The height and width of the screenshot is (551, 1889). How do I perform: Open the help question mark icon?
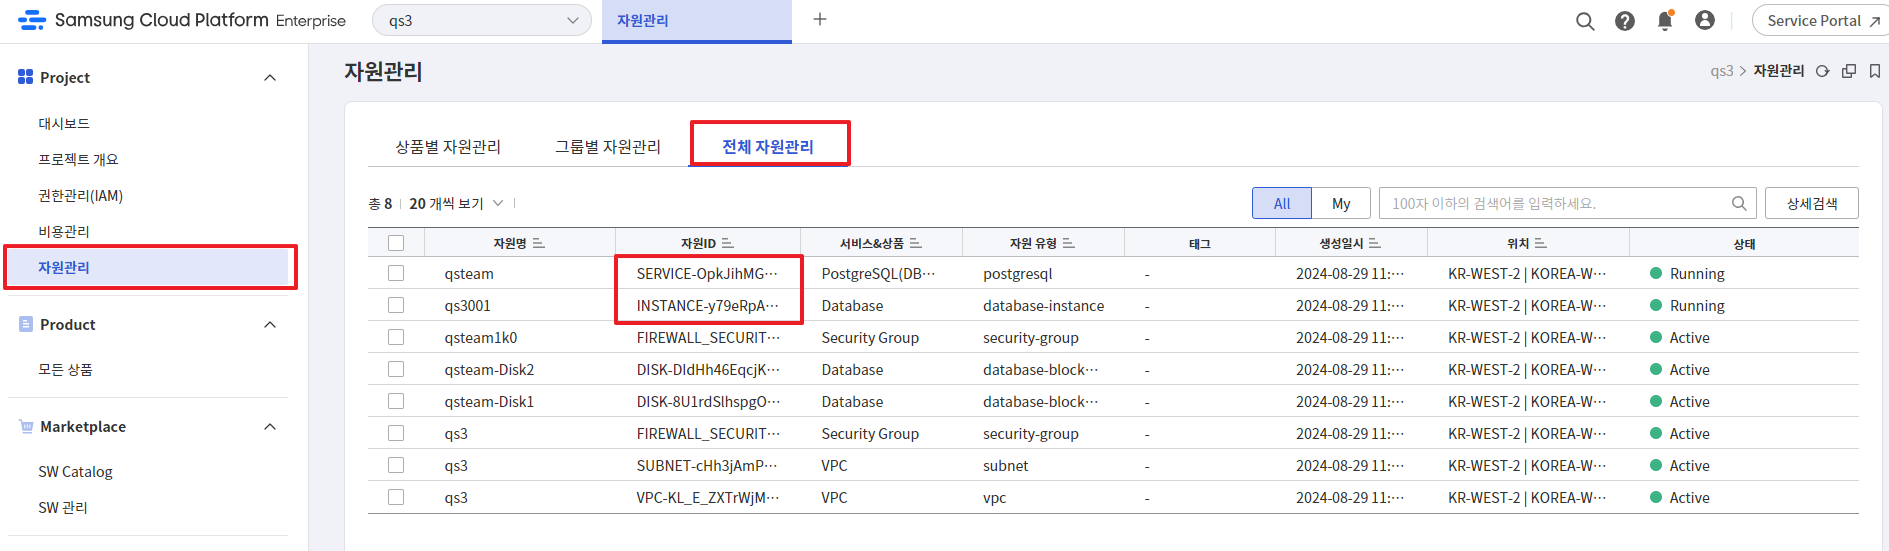tap(1625, 21)
